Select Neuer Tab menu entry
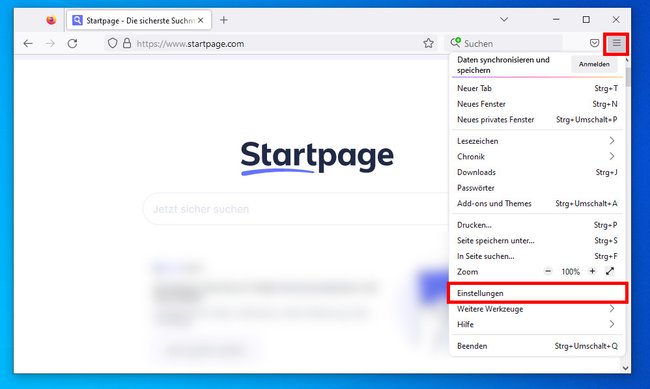This screenshot has width=650, height=389. pyautogui.click(x=537, y=88)
